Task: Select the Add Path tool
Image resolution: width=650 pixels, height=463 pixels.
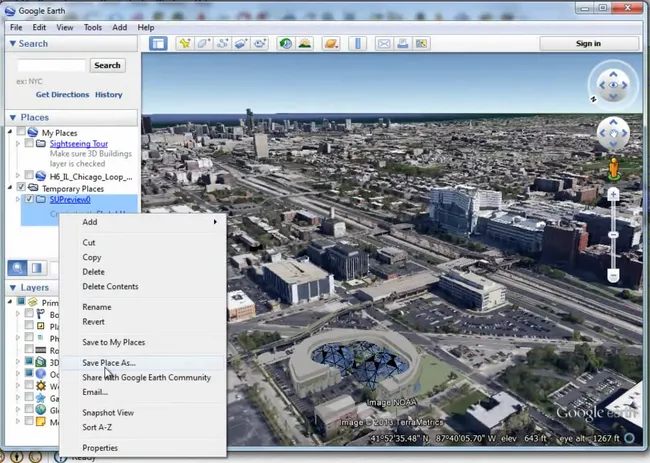Action: tap(222, 44)
